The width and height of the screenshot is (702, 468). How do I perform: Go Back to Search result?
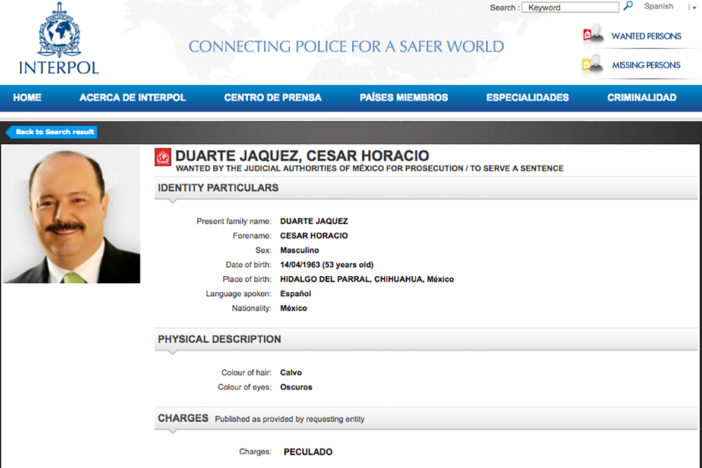(x=53, y=132)
